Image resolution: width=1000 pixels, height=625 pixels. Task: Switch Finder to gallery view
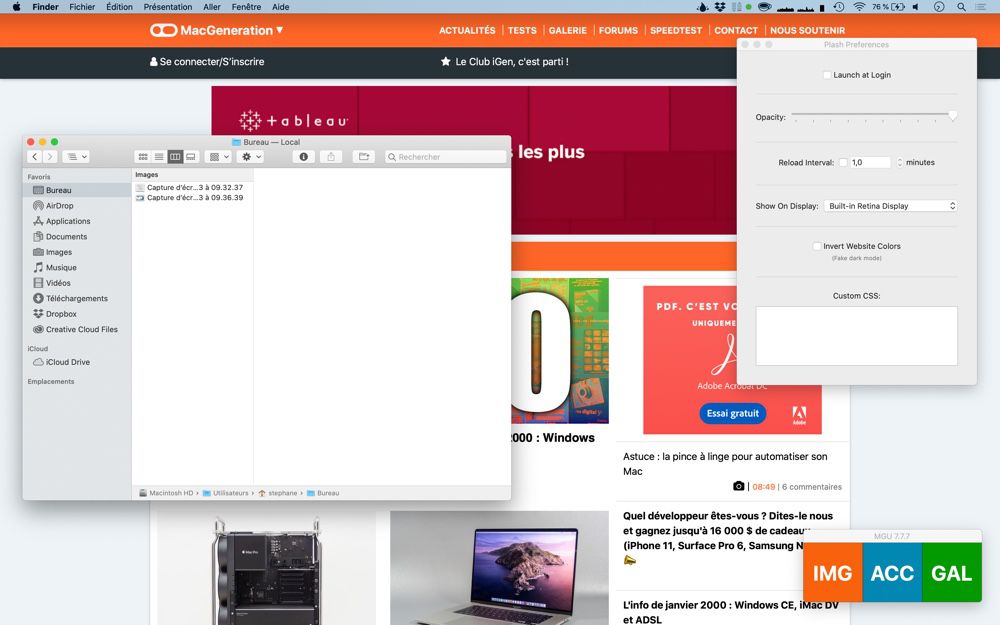click(x=191, y=157)
